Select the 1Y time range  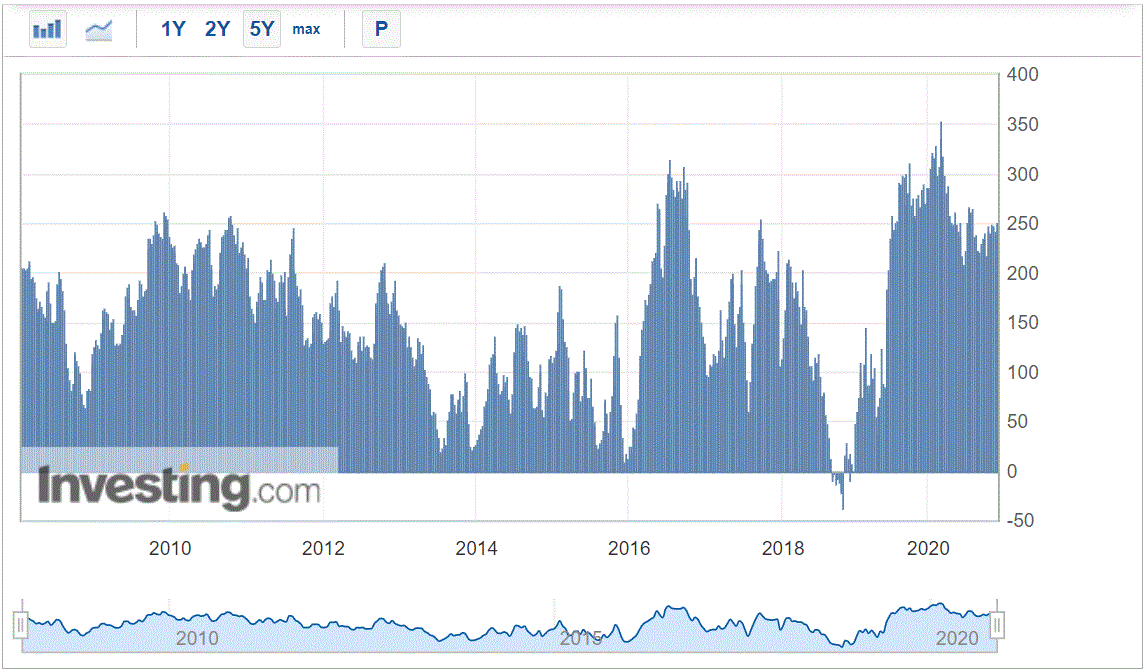[173, 29]
